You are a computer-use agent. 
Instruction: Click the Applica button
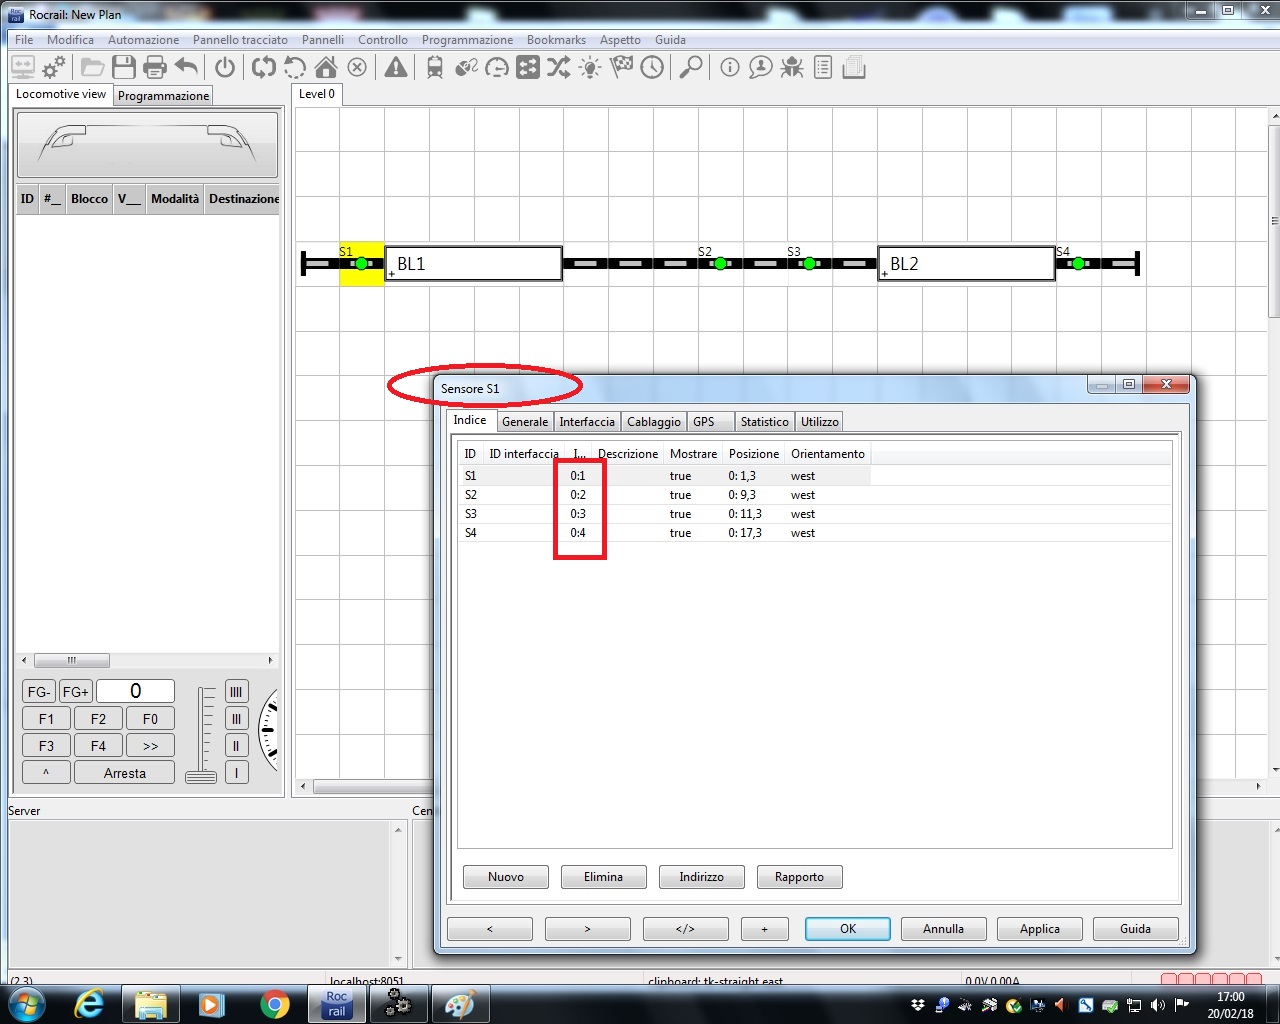click(x=1039, y=929)
